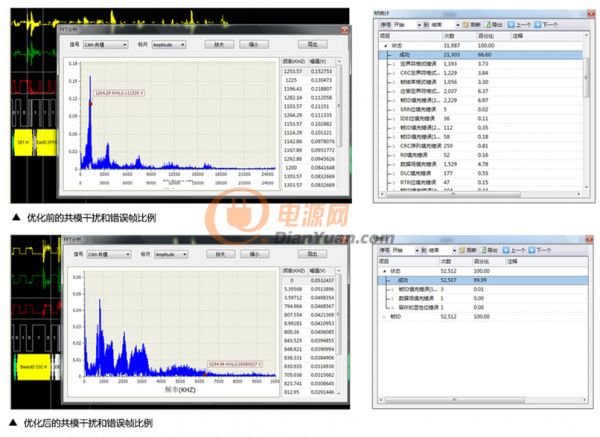The image size is (600, 437).
Task: Click the 次数 column header in the statistics window totaling 31,987
Action: [x=459, y=36]
